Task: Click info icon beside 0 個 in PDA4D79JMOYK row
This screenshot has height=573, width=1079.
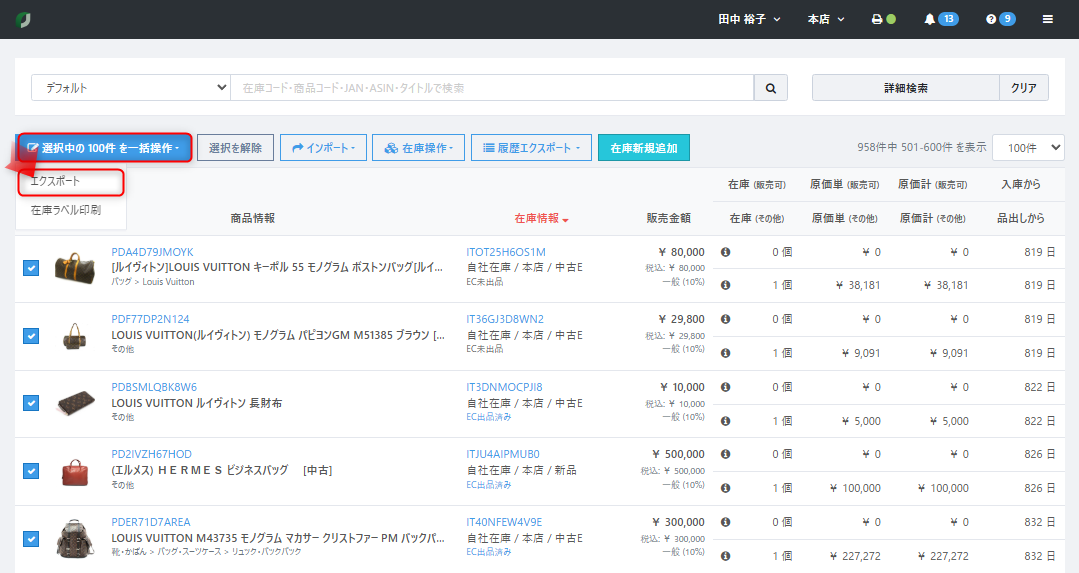Action: [x=725, y=252]
